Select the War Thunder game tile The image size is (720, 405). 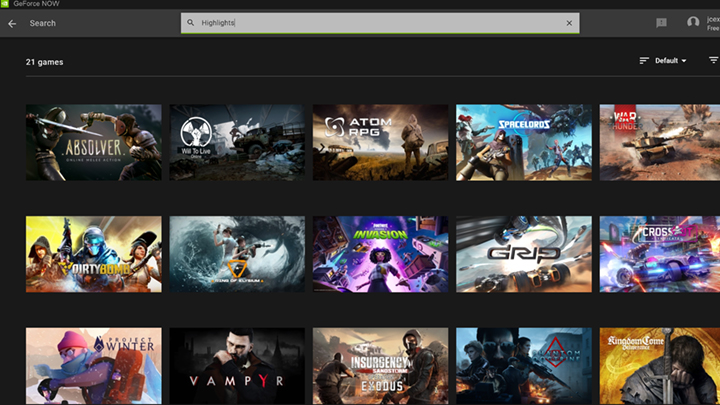tap(660, 142)
